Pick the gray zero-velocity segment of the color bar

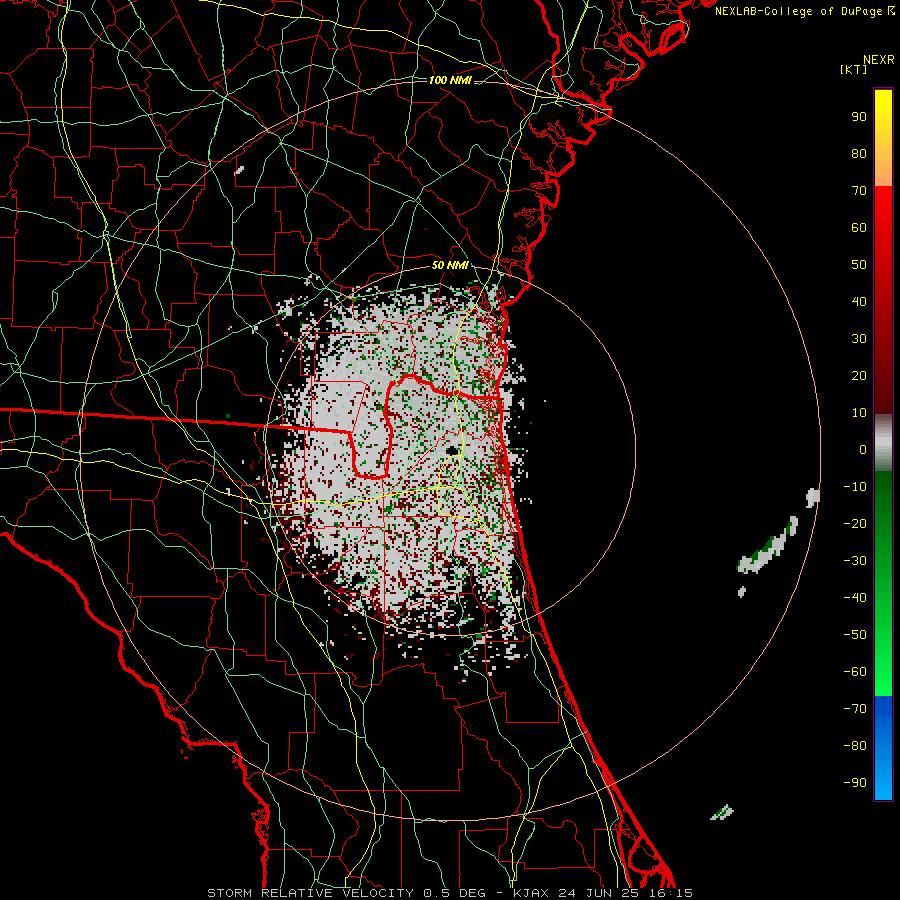883,443
